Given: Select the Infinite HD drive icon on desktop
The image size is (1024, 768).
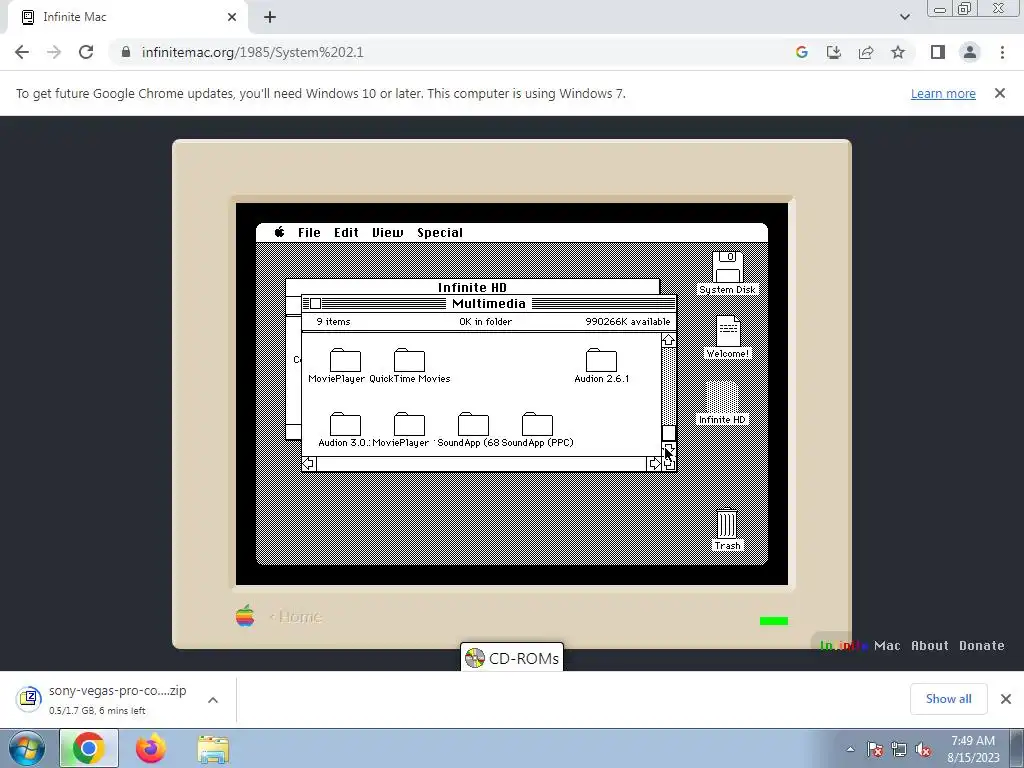Looking at the screenshot, I should 722,397.
